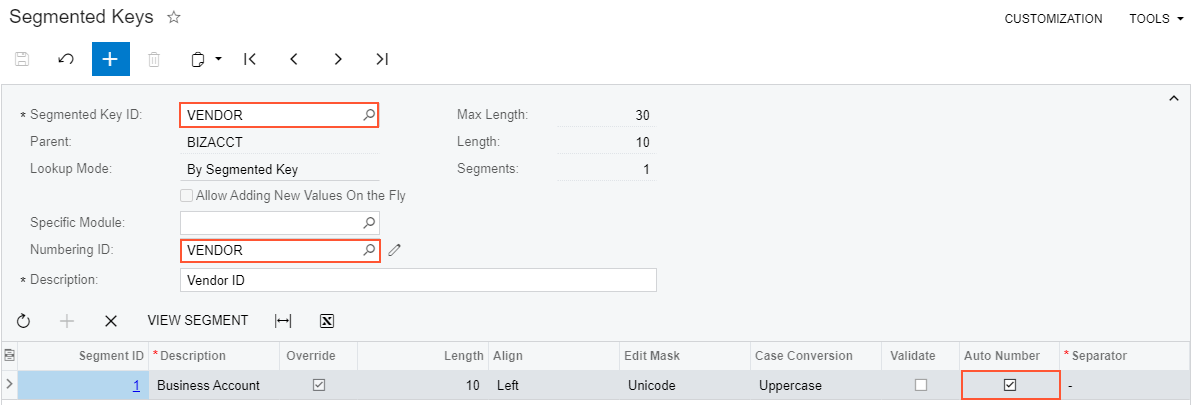
Task: Open the clipboard dropdown arrow
Action: pyautogui.click(x=218, y=59)
